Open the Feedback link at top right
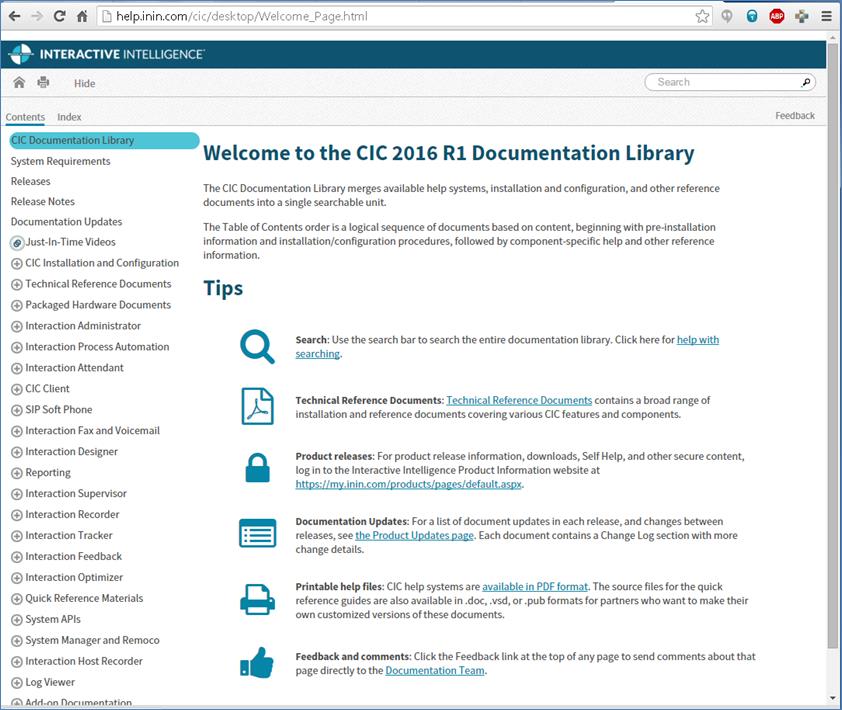 [794, 116]
